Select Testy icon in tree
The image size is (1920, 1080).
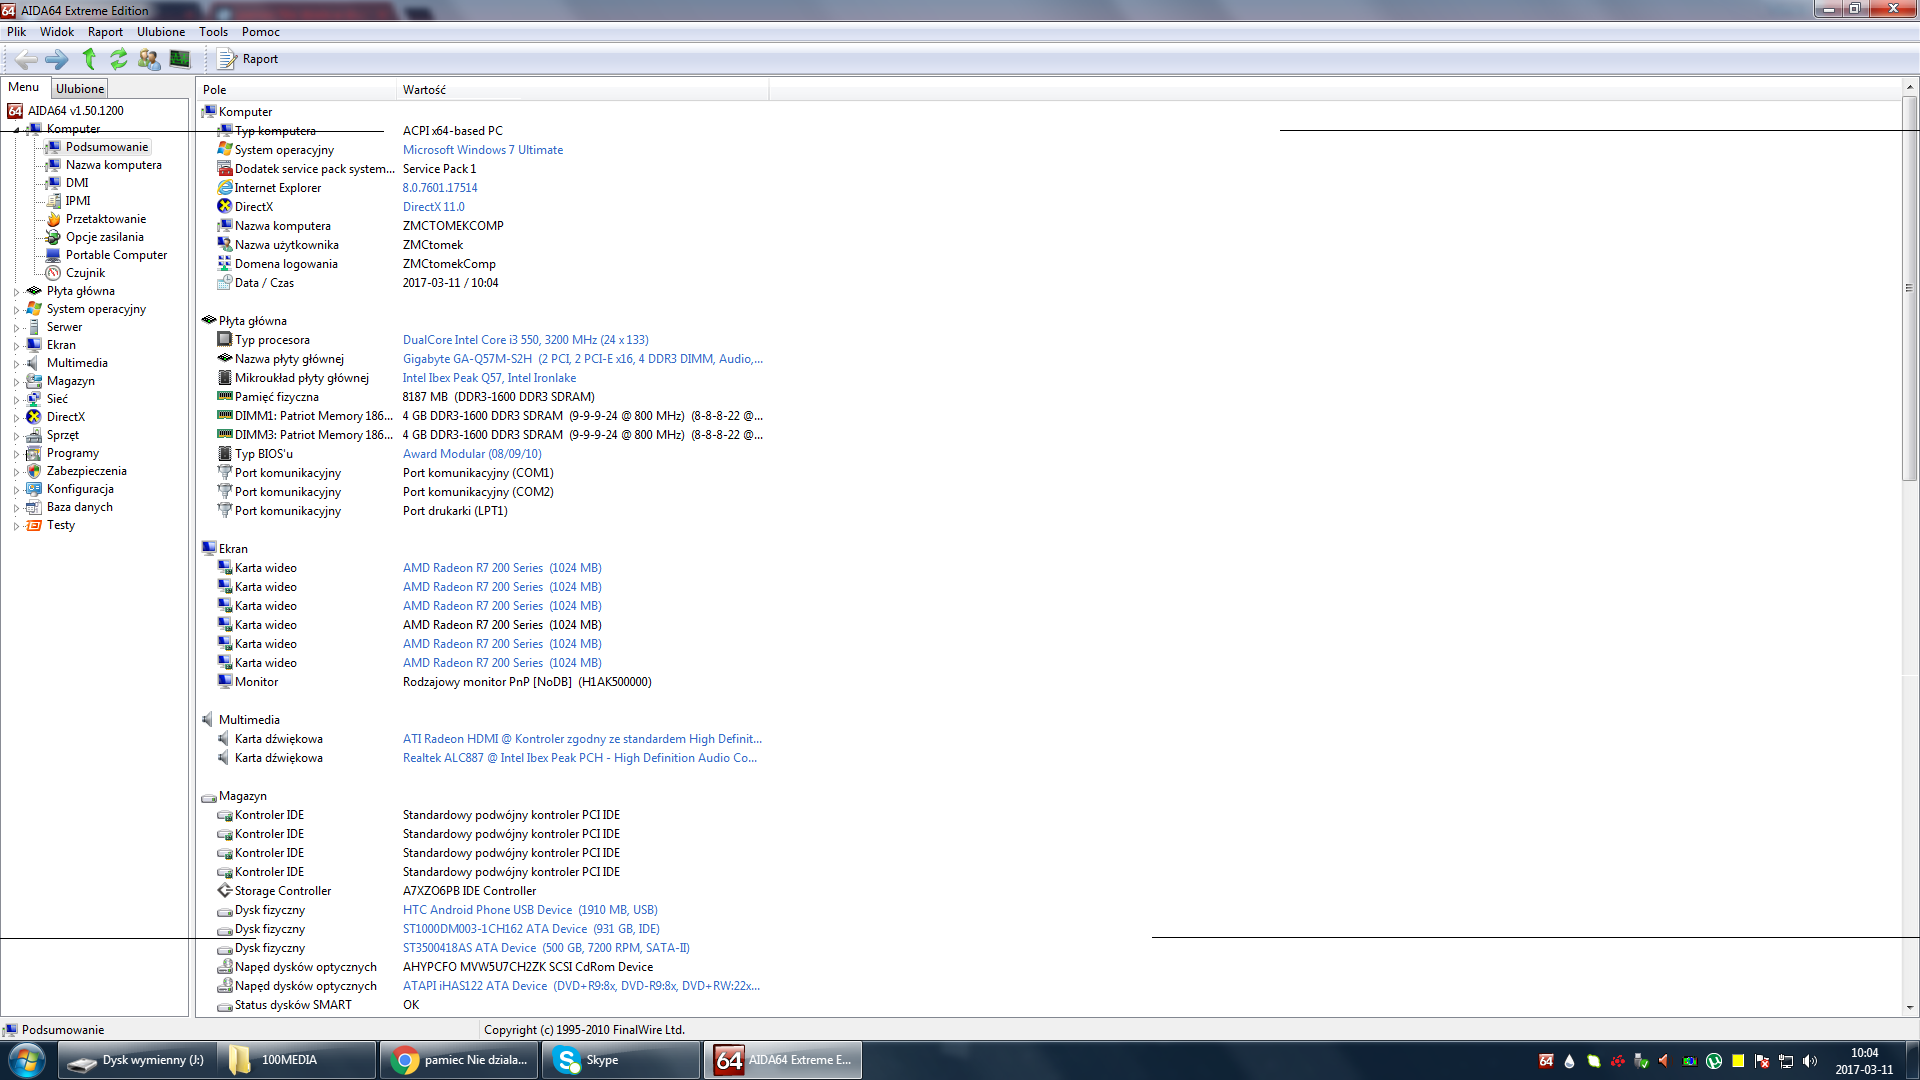tap(34, 525)
